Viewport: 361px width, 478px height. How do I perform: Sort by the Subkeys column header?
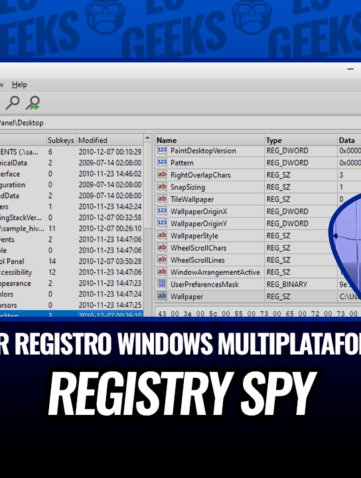pyautogui.click(x=61, y=140)
